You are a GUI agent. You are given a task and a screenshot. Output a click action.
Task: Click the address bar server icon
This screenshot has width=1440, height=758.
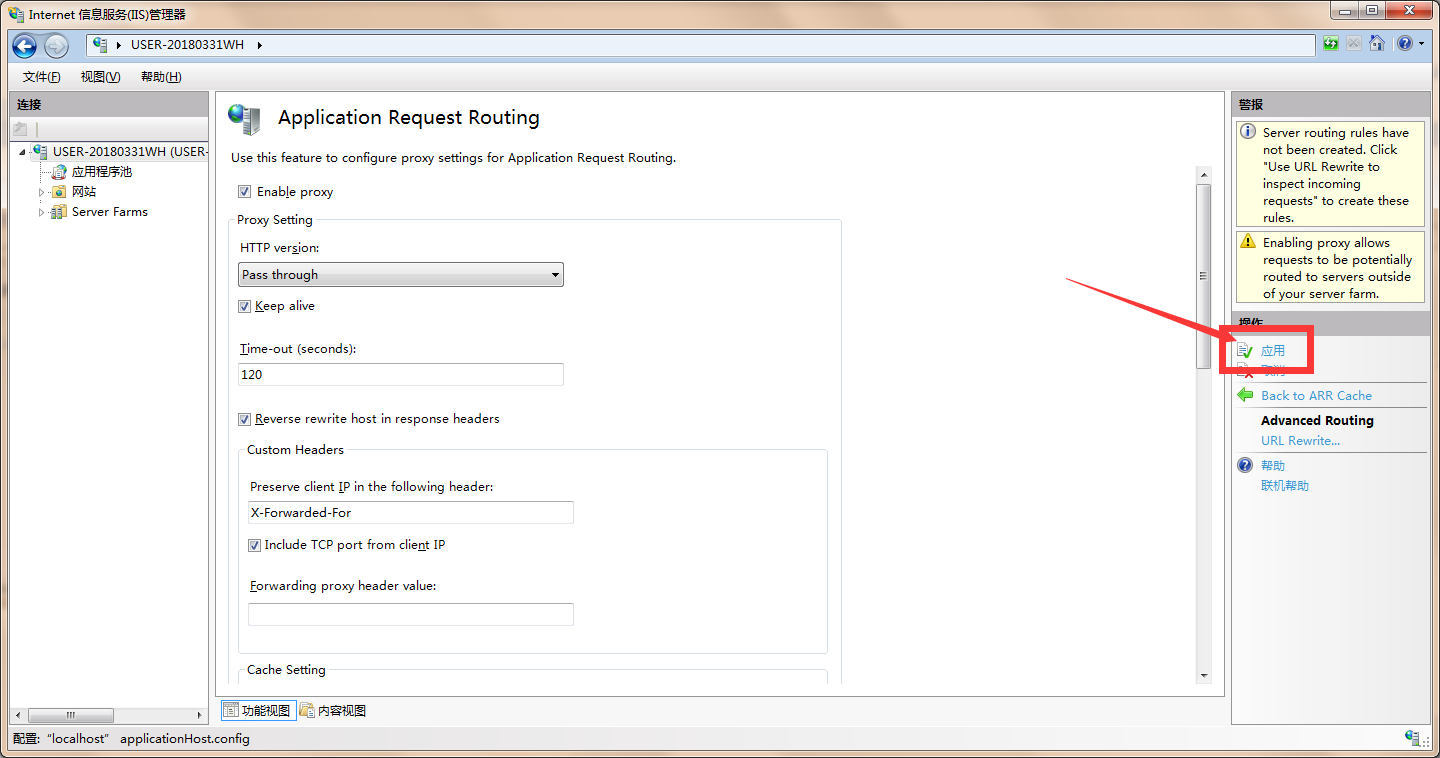(100, 45)
